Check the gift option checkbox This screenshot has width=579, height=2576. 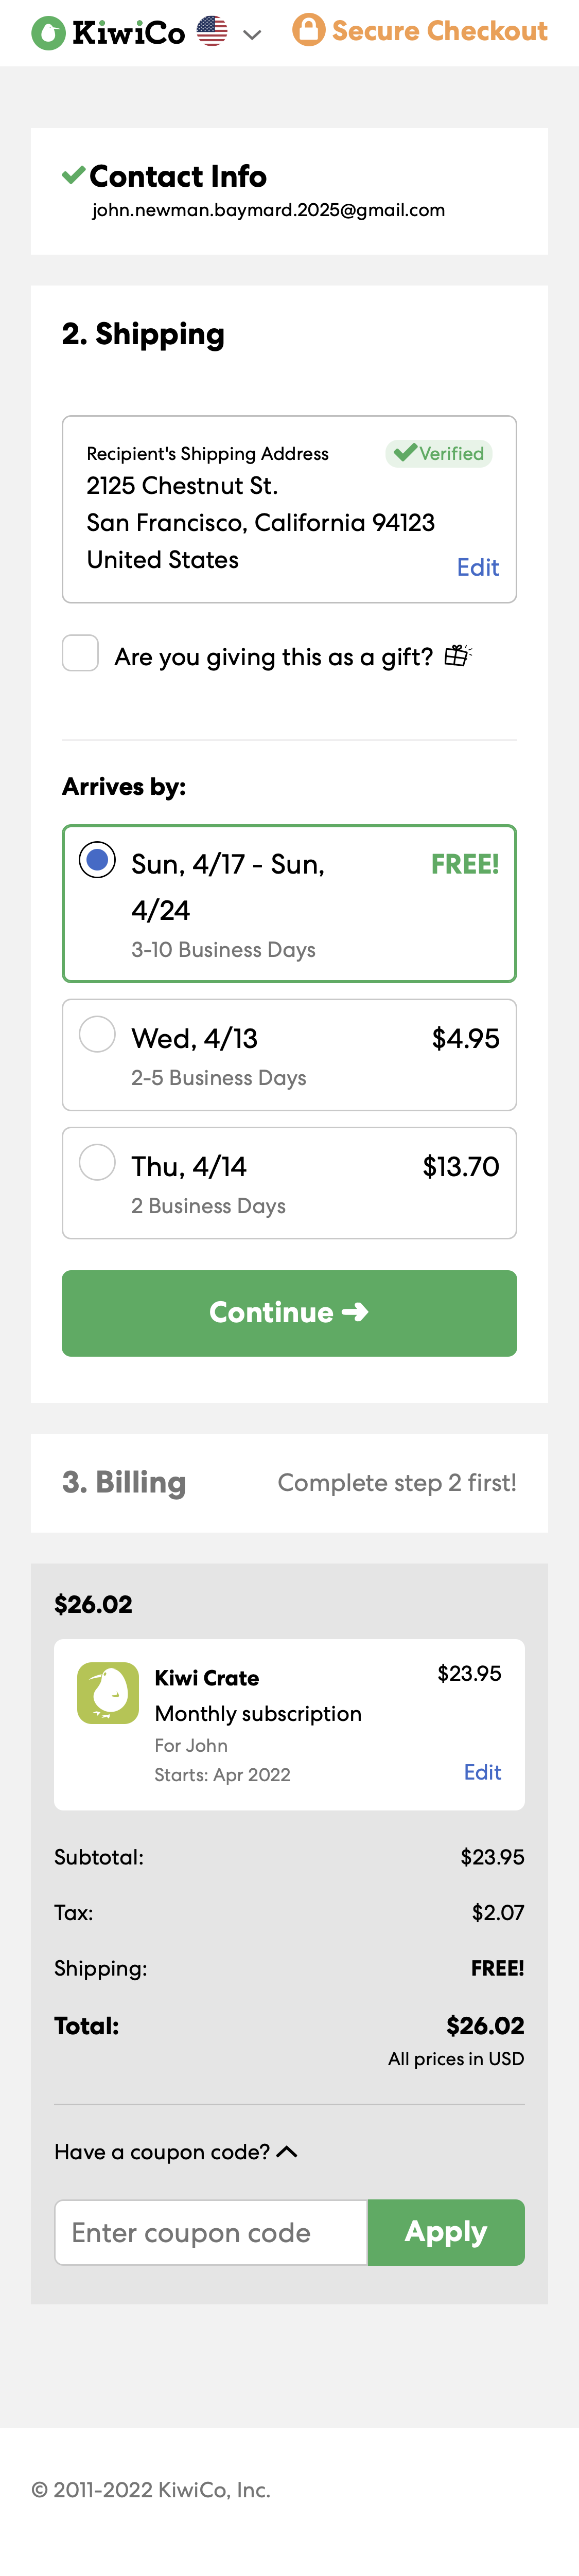pyautogui.click(x=80, y=653)
